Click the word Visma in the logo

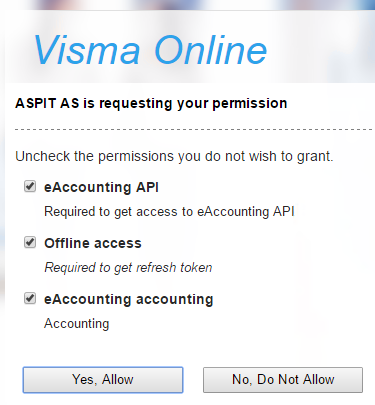coord(87,50)
